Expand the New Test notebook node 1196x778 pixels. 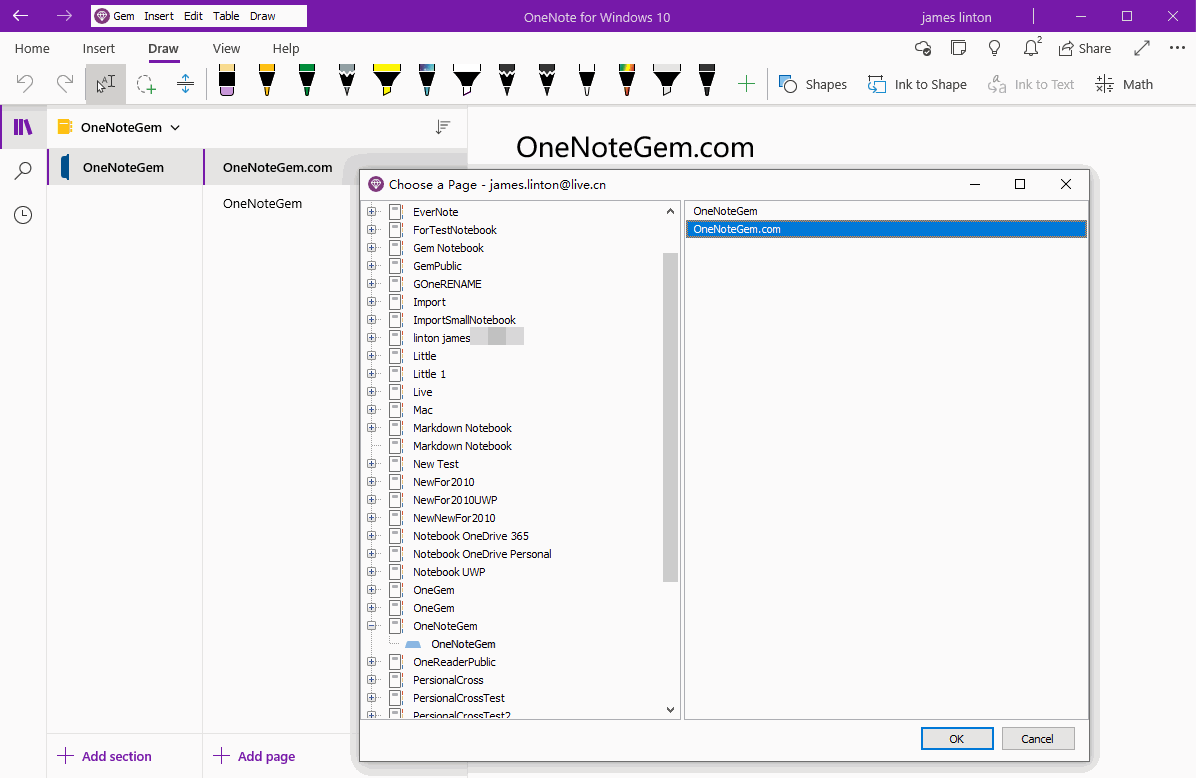[x=371, y=464]
